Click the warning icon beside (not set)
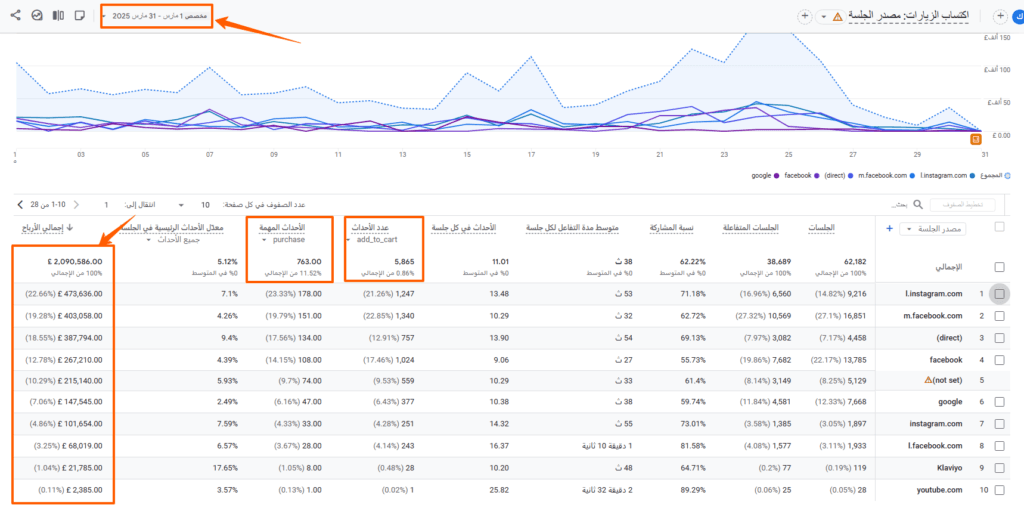The image size is (1024, 511). pos(928,380)
